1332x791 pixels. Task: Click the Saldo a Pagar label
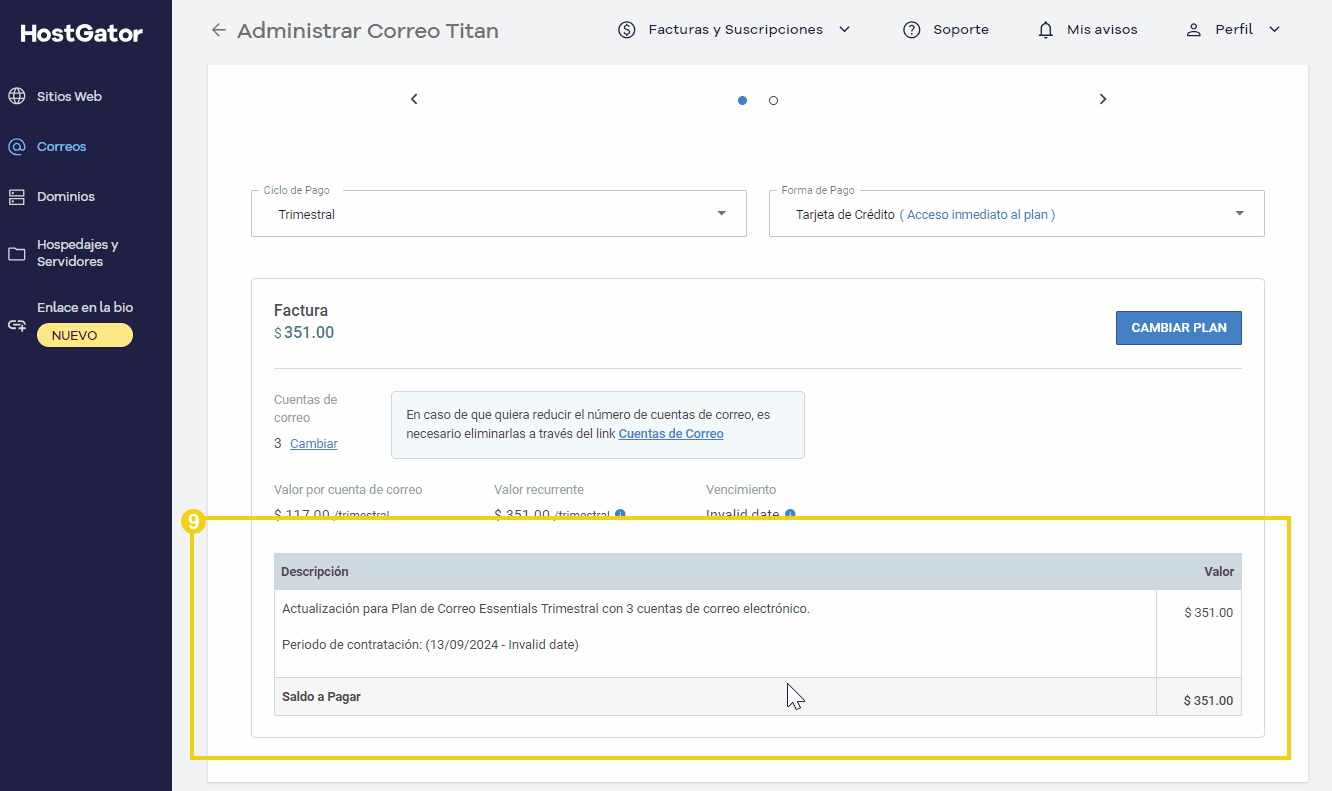tap(321, 696)
